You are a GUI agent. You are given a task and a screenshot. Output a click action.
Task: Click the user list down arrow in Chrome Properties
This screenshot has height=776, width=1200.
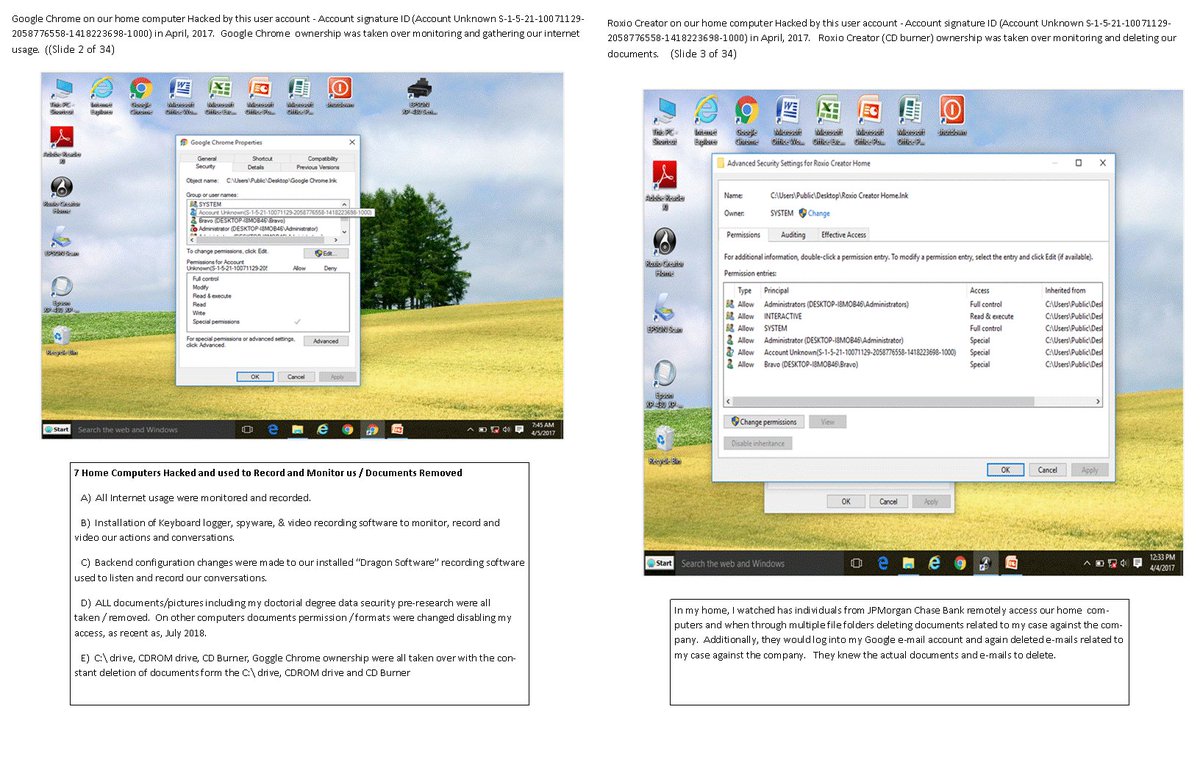344,232
